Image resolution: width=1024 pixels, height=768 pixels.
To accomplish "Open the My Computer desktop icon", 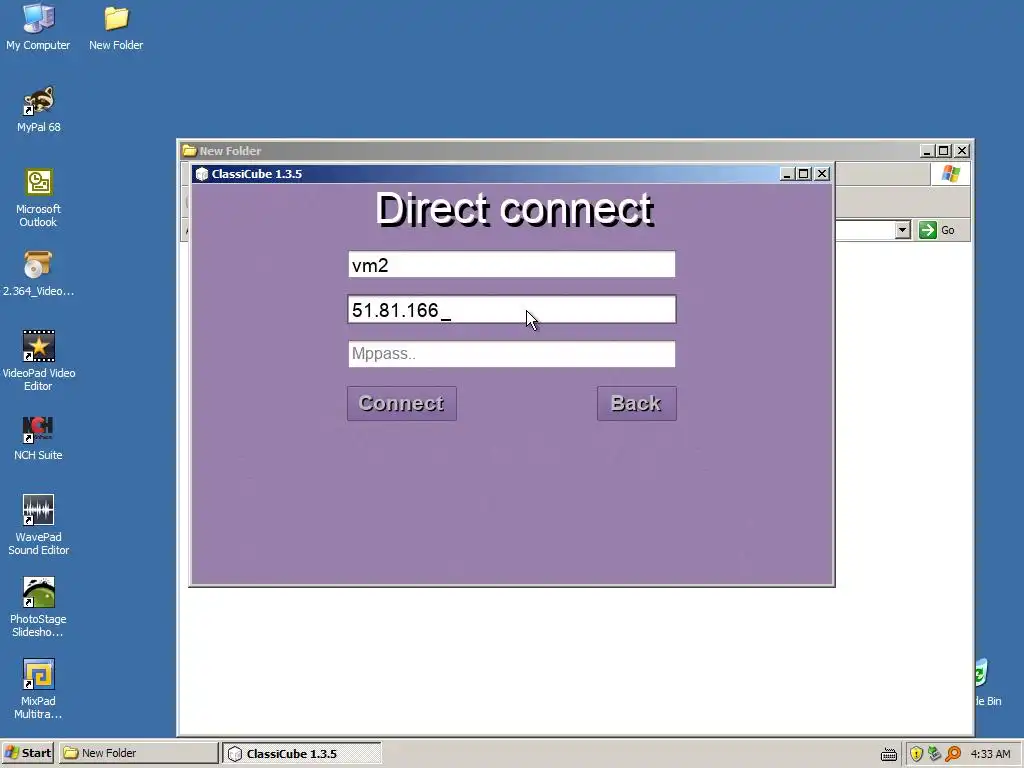I will coord(38,26).
